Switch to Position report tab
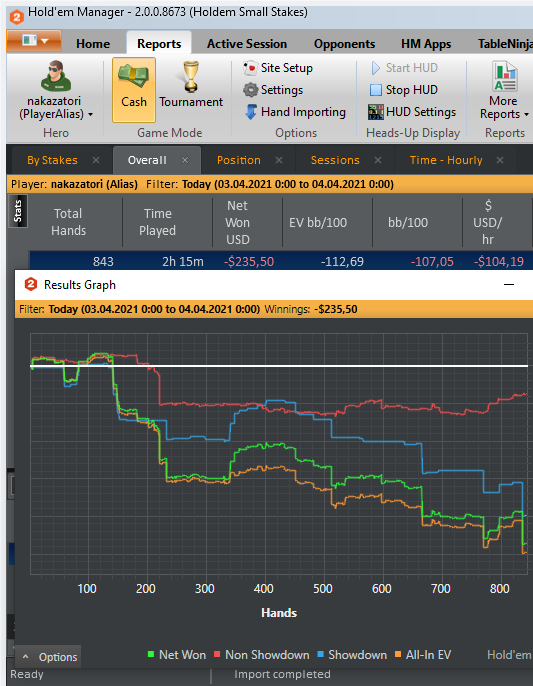The image size is (533, 686). pos(238,160)
